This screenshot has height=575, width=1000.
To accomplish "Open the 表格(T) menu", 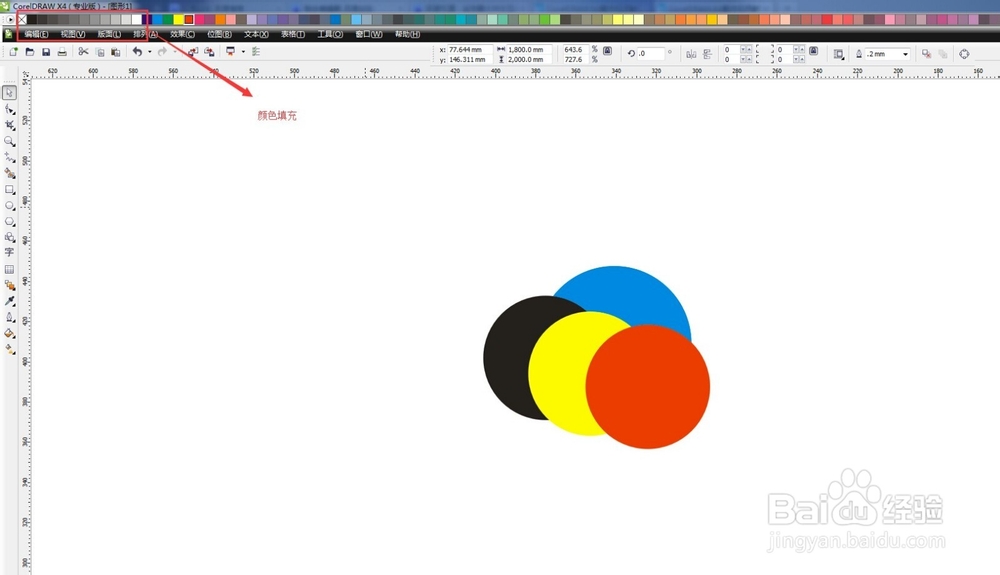I will 293,34.
